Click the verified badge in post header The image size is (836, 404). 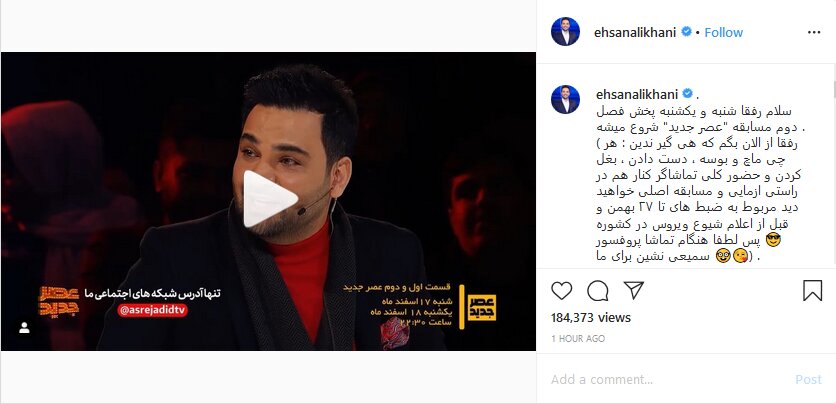tap(686, 32)
